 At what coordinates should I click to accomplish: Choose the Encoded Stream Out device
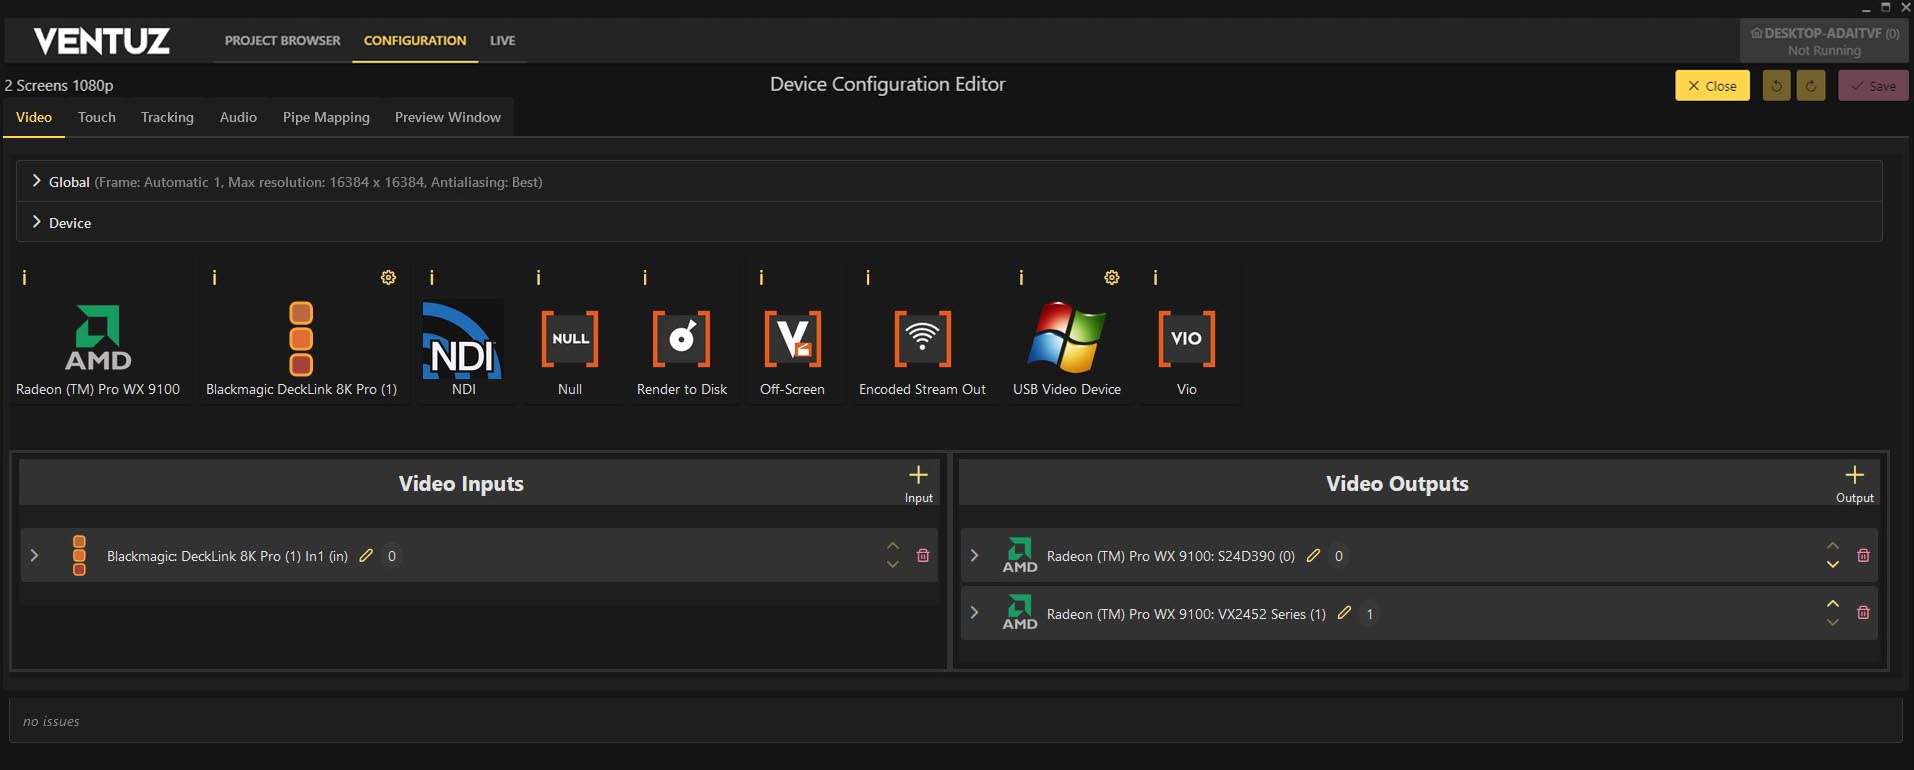(922, 340)
